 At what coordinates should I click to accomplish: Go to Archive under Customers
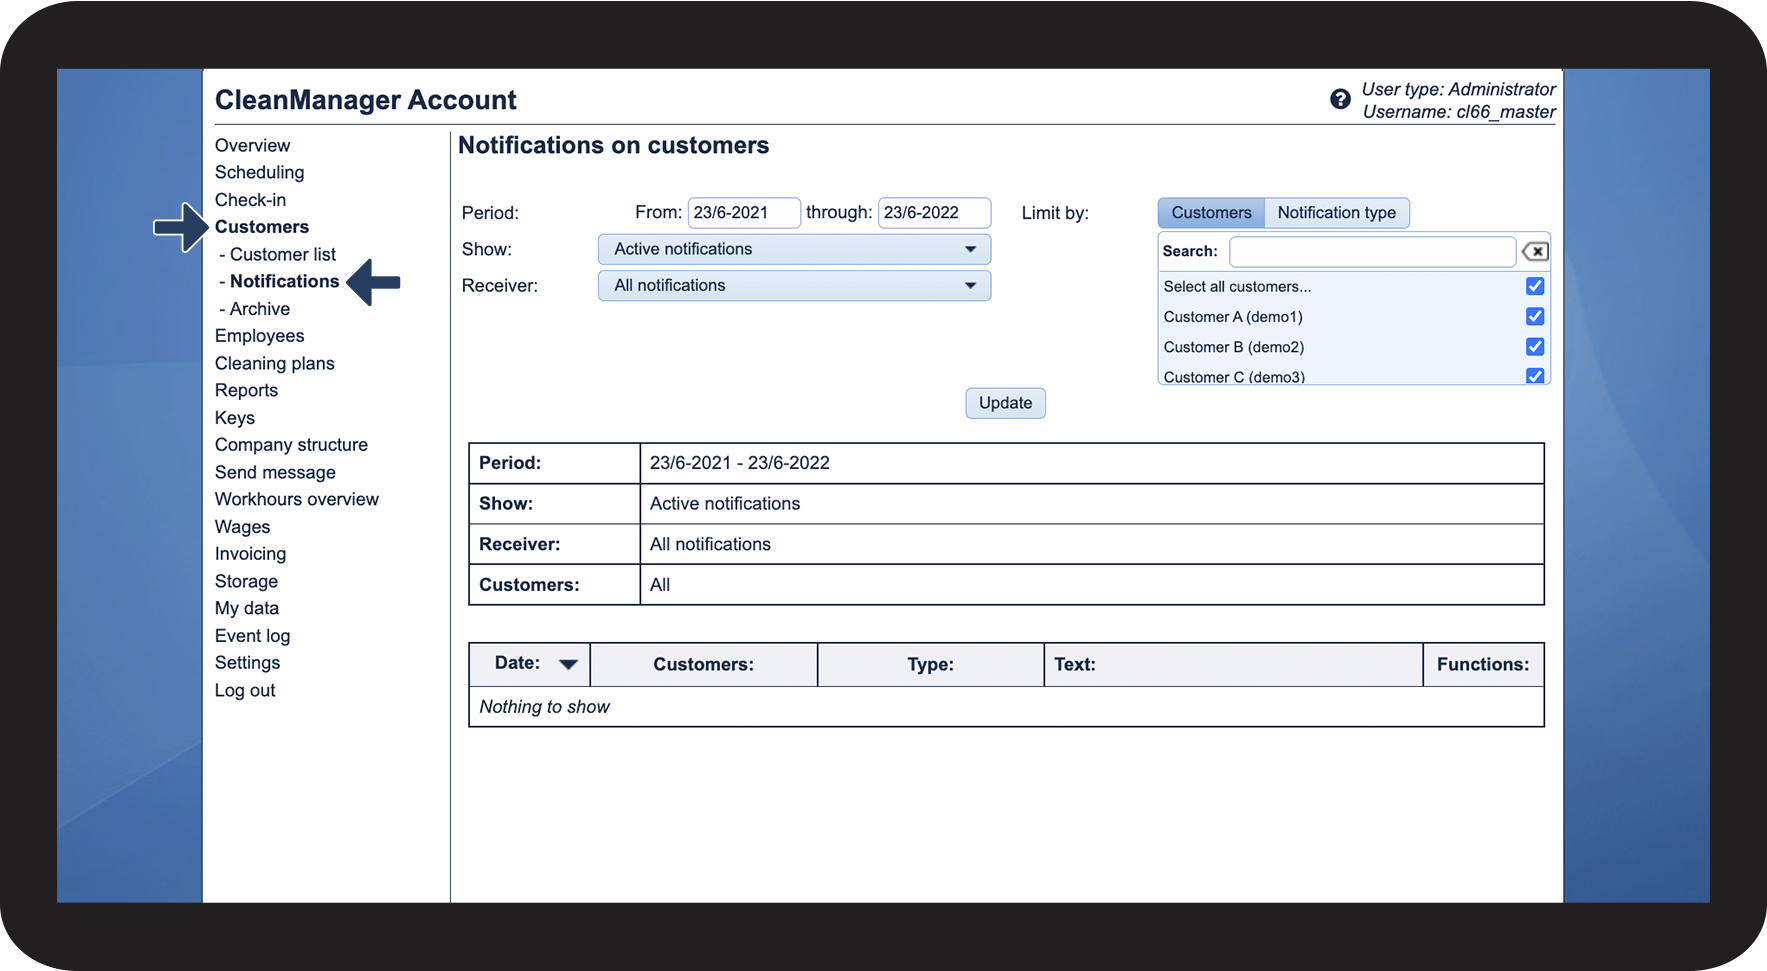pyautogui.click(x=259, y=309)
